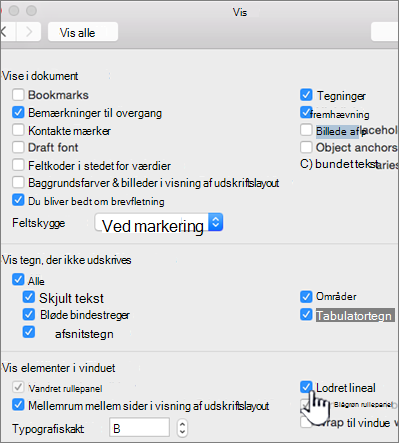
Task: Go back with the left arrow button
Action: click(7, 32)
